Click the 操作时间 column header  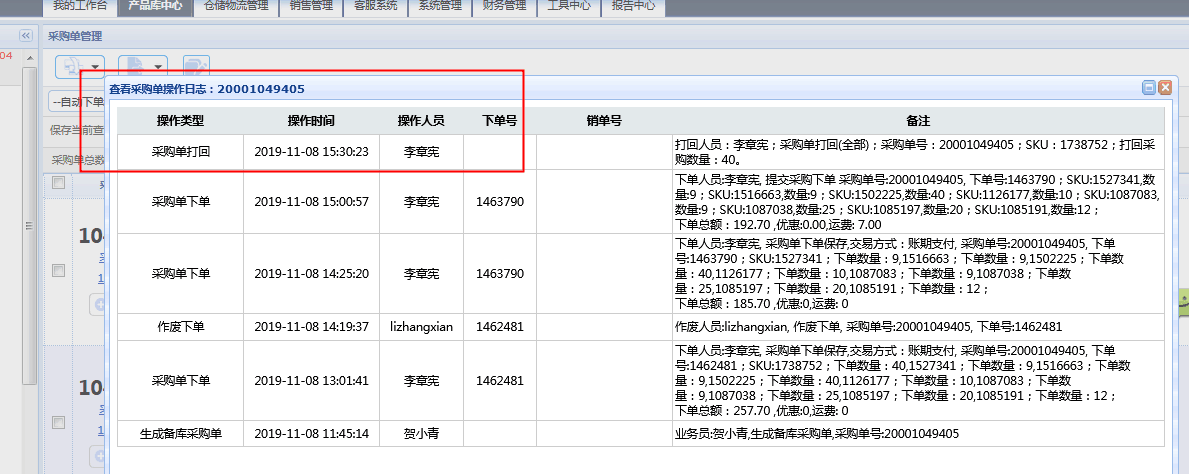pyautogui.click(x=311, y=121)
